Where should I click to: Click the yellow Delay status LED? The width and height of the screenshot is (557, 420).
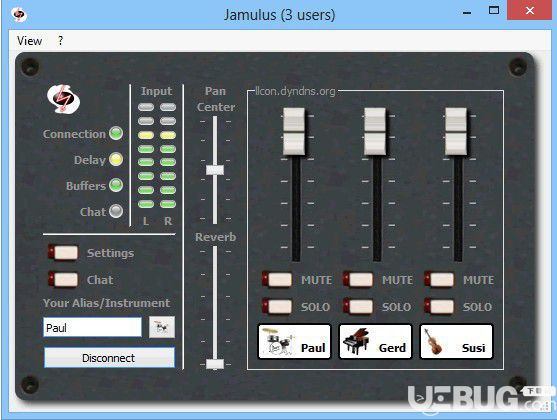(x=116, y=159)
